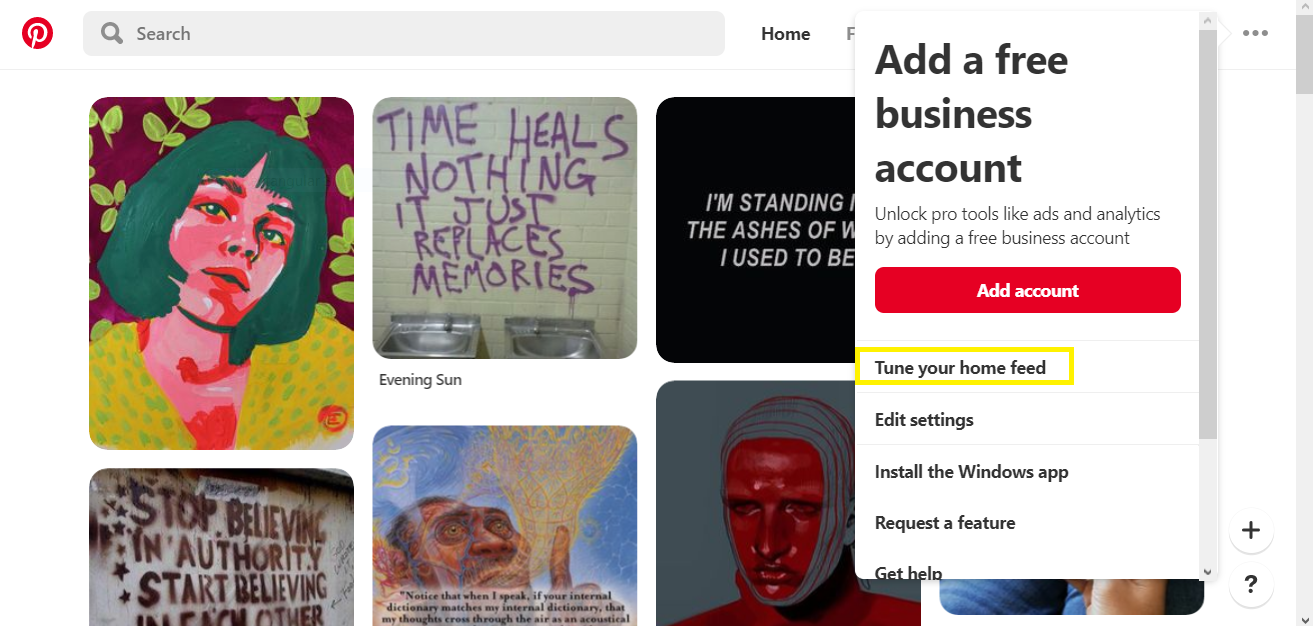Click the Evening Sun pin caption
The height and width of the screenshot is (626, 1313).
(420, 380)
